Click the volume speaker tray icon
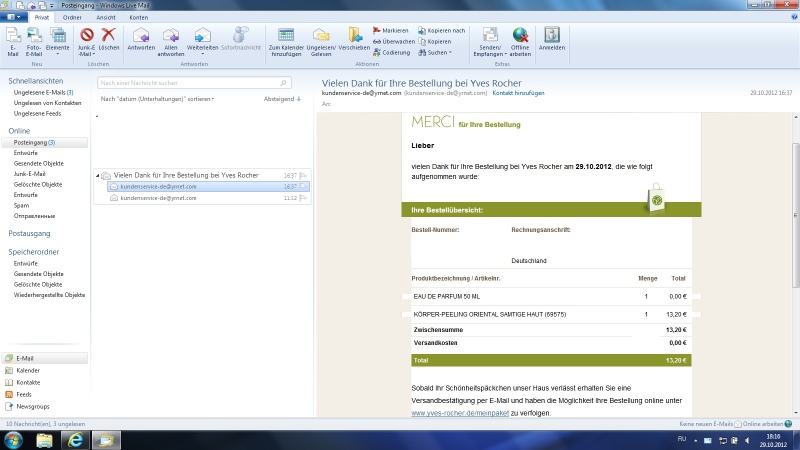 click(747, 440)
